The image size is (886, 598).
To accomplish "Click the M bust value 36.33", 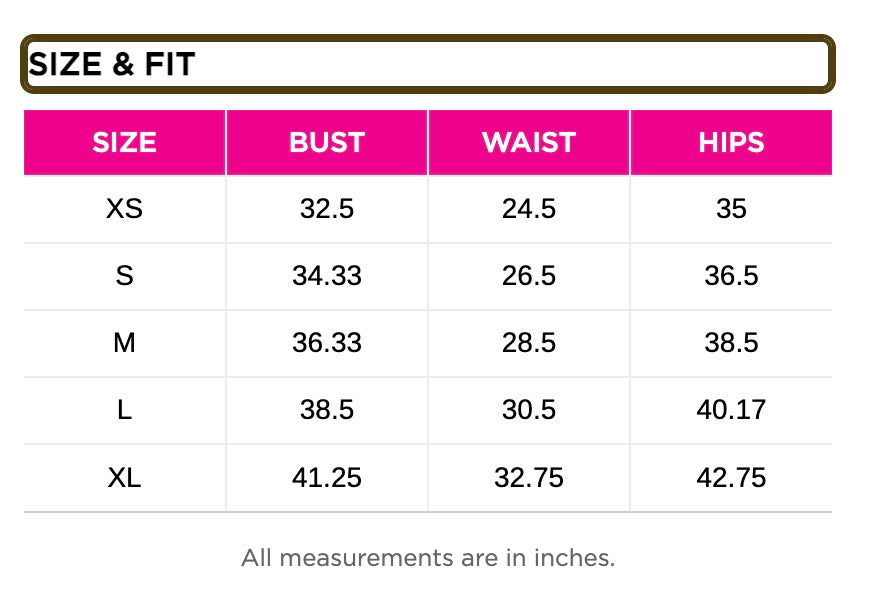I will point(327,343).
